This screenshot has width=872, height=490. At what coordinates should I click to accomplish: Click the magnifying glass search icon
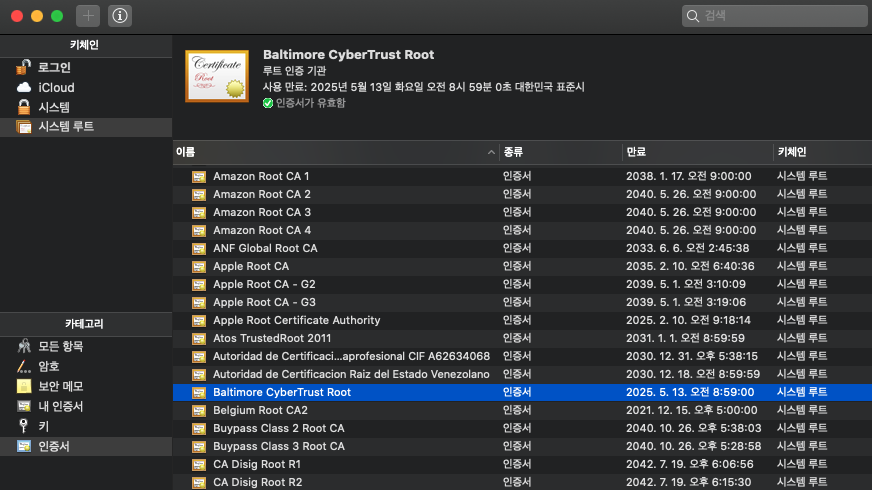coord(692,16)
